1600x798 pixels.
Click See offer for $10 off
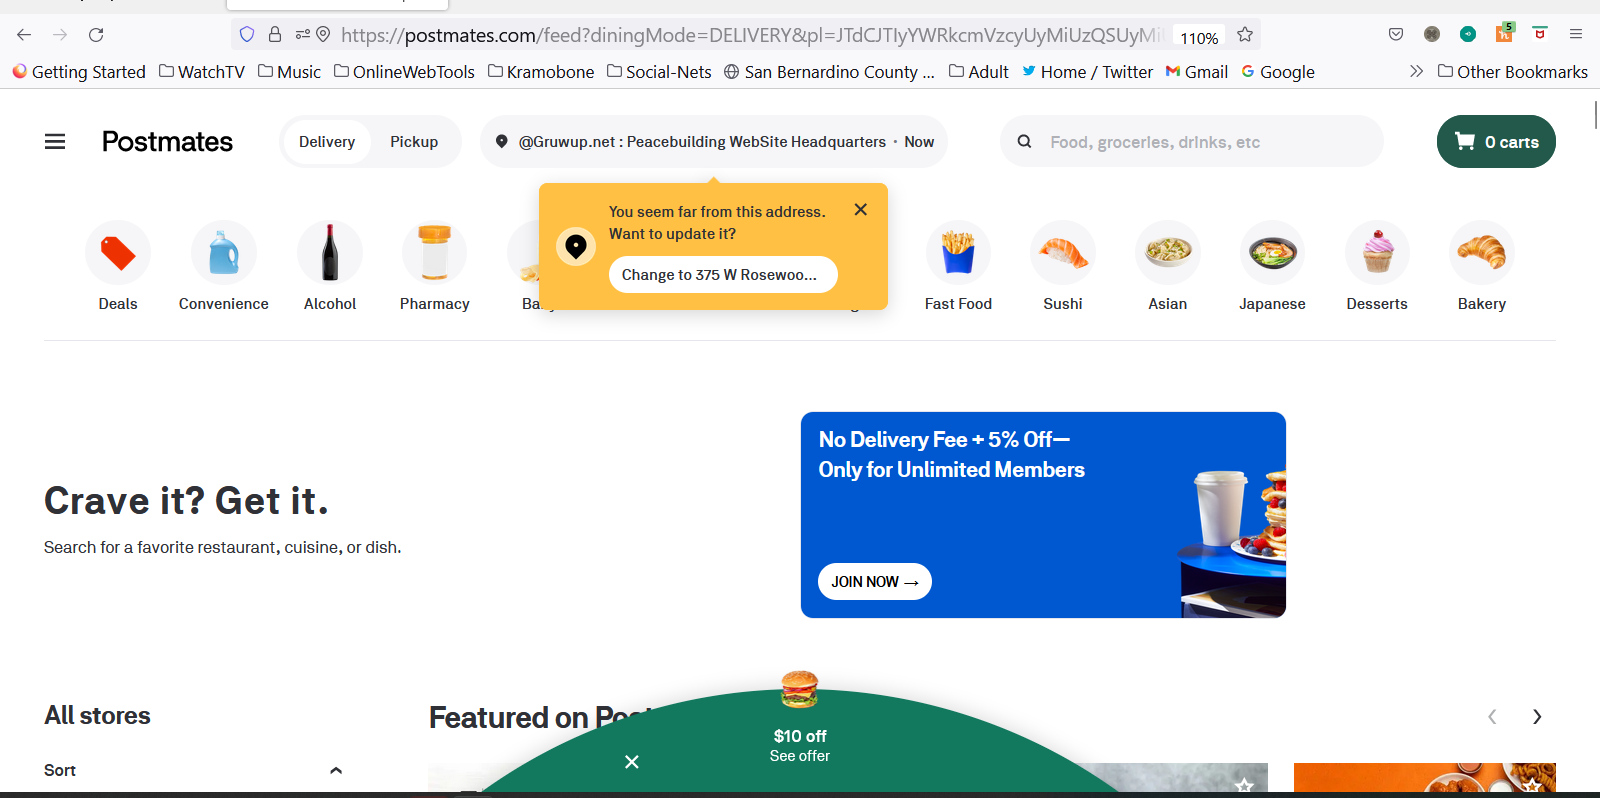click(800, 756)
